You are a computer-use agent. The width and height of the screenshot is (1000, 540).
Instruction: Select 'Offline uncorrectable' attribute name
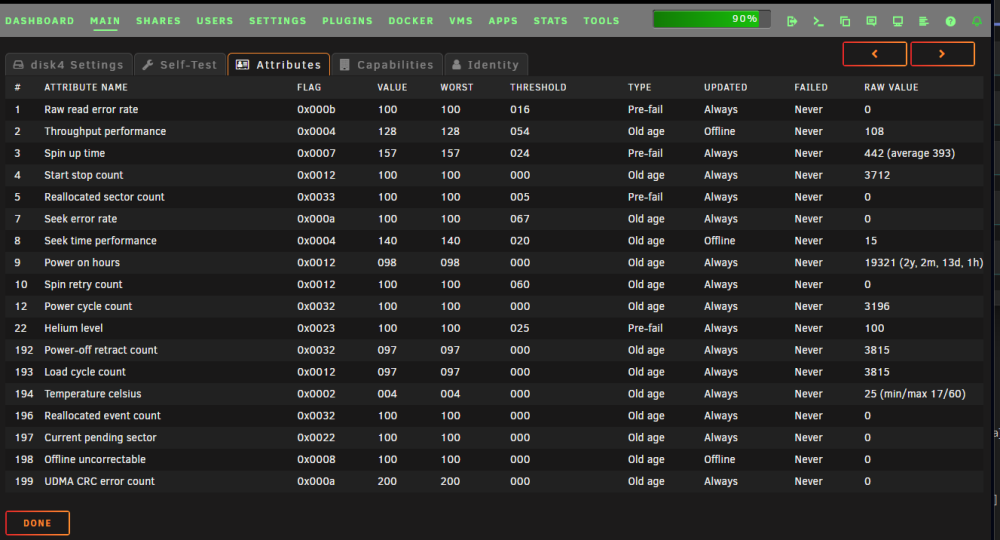[x=95, y=460]
